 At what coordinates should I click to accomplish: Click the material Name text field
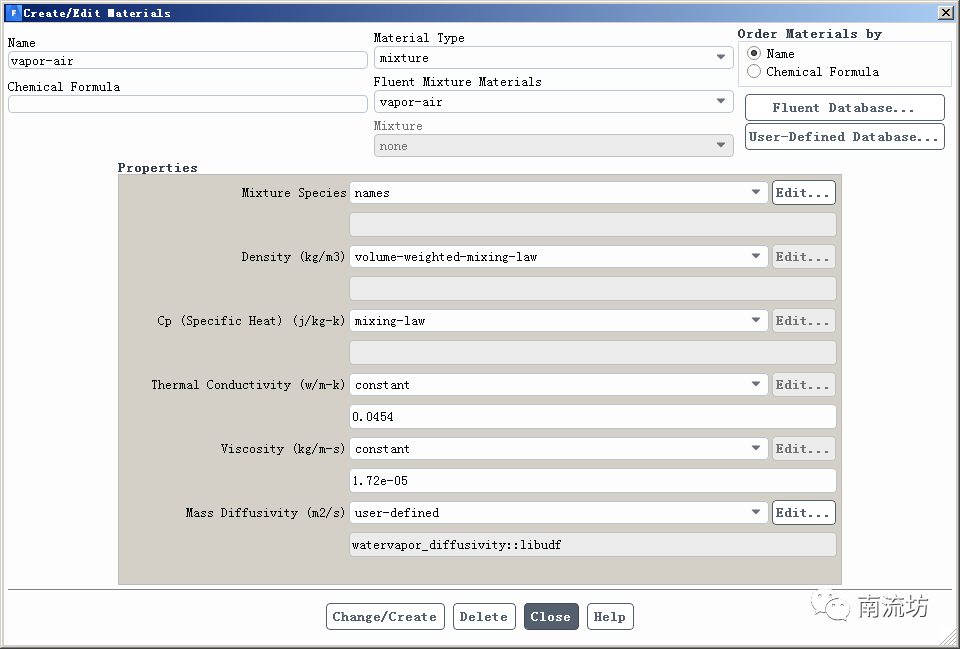point(187,61)
